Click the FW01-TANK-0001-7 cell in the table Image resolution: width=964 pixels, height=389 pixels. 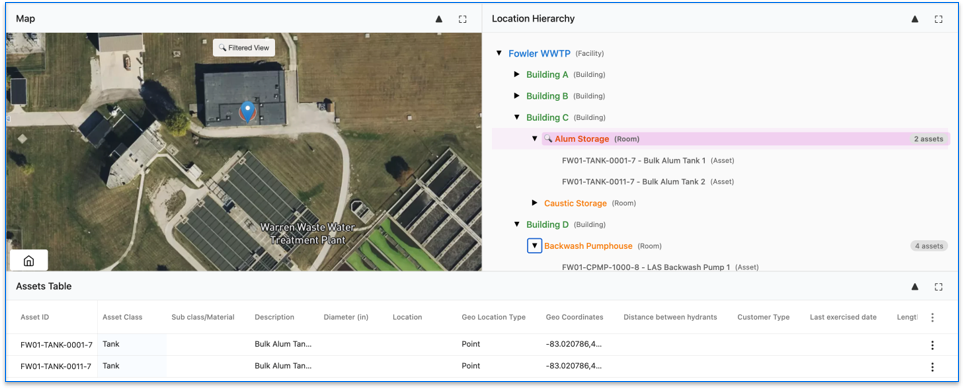coord(57,344)
